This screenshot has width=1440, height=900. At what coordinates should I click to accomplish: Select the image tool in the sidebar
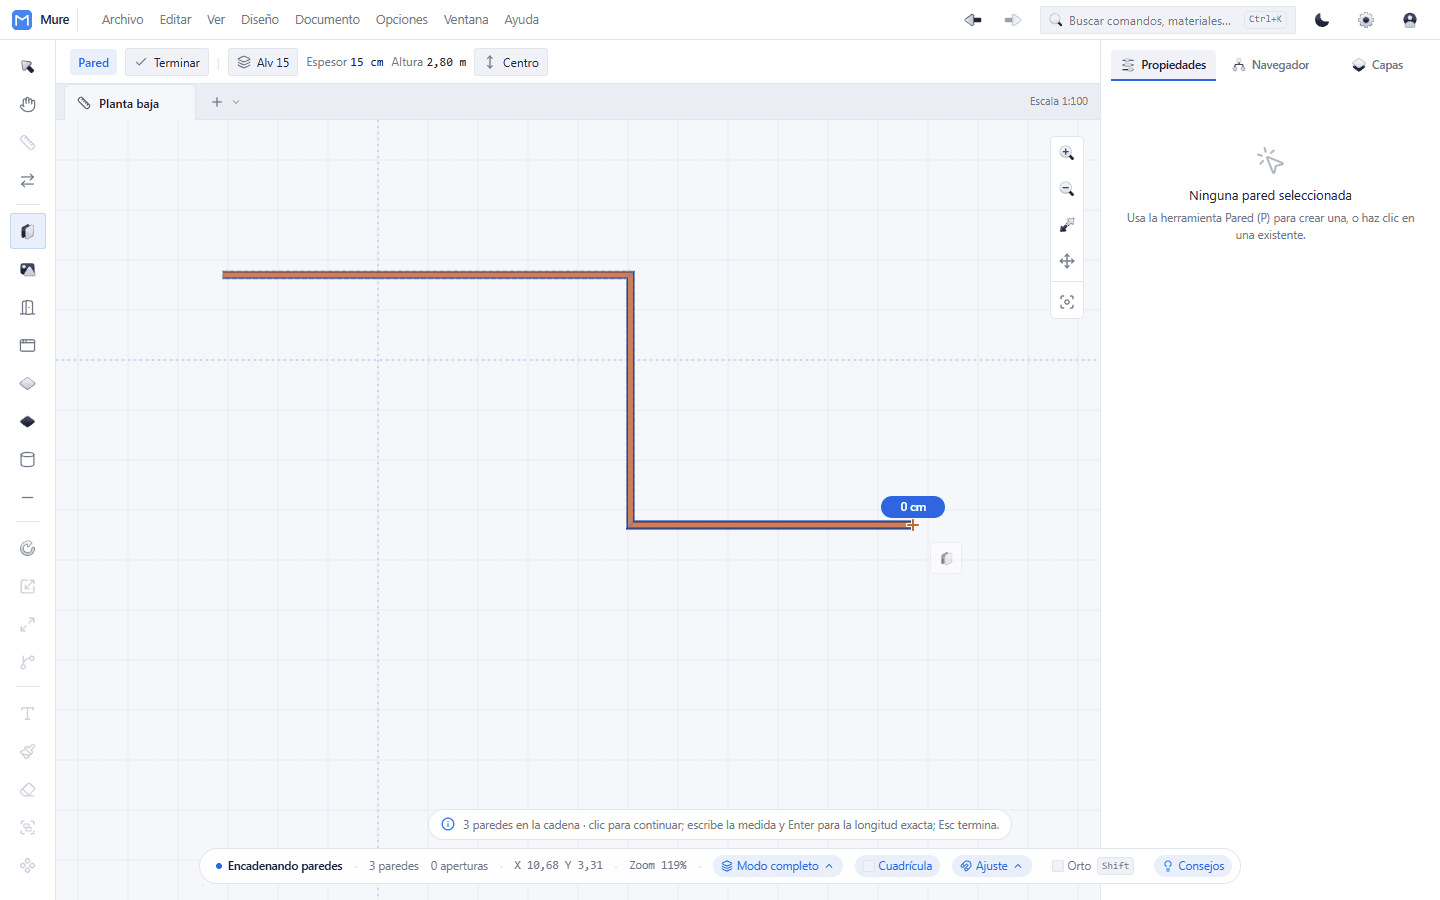[28, 269]
